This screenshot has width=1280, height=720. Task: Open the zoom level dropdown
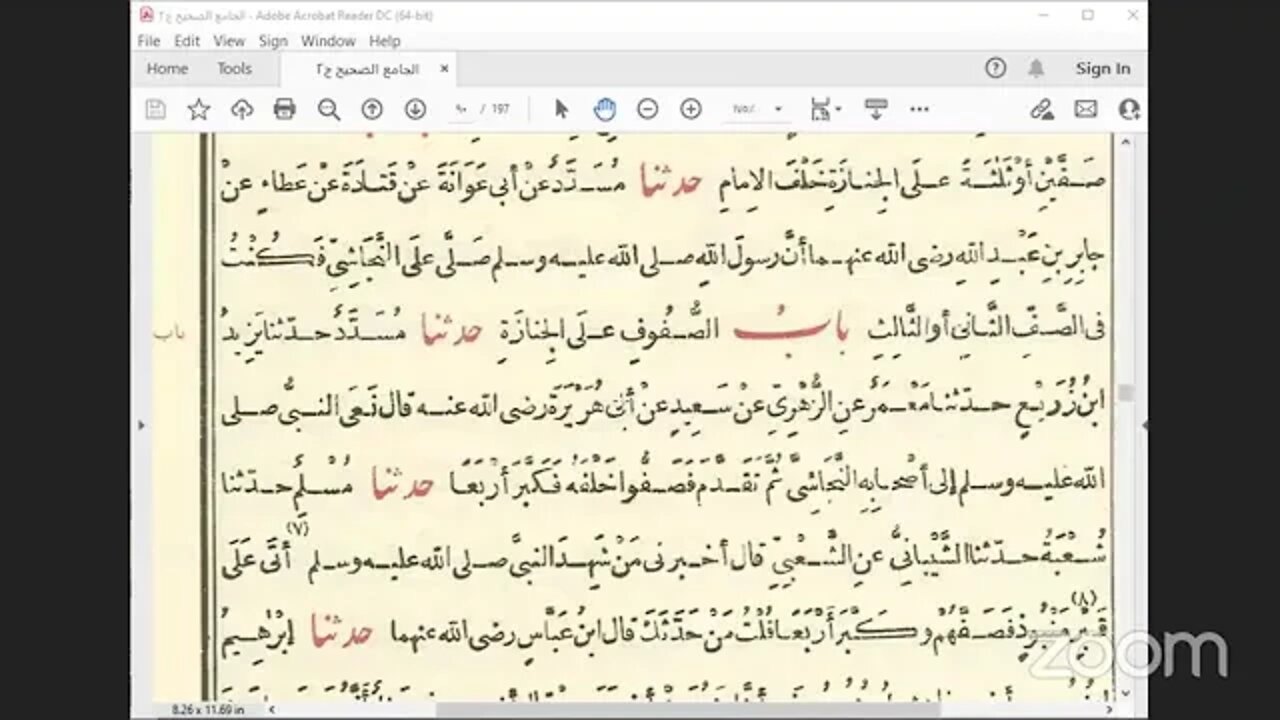coord(778,109)
